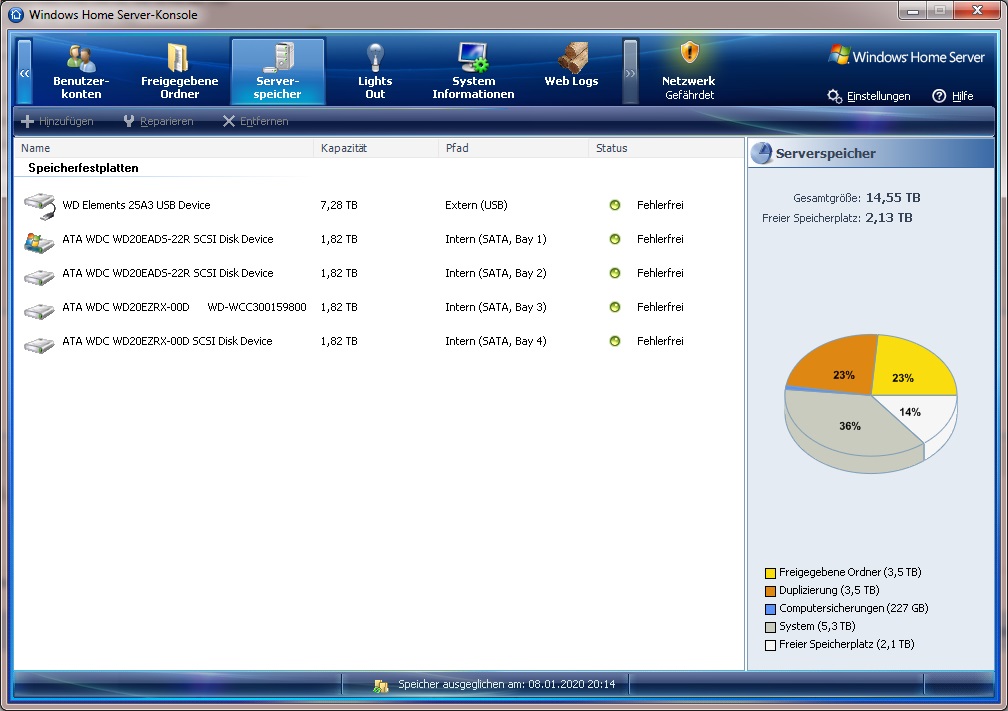Click the Windows Home Server logo
Screen dimensions: 1008x711
906,56
